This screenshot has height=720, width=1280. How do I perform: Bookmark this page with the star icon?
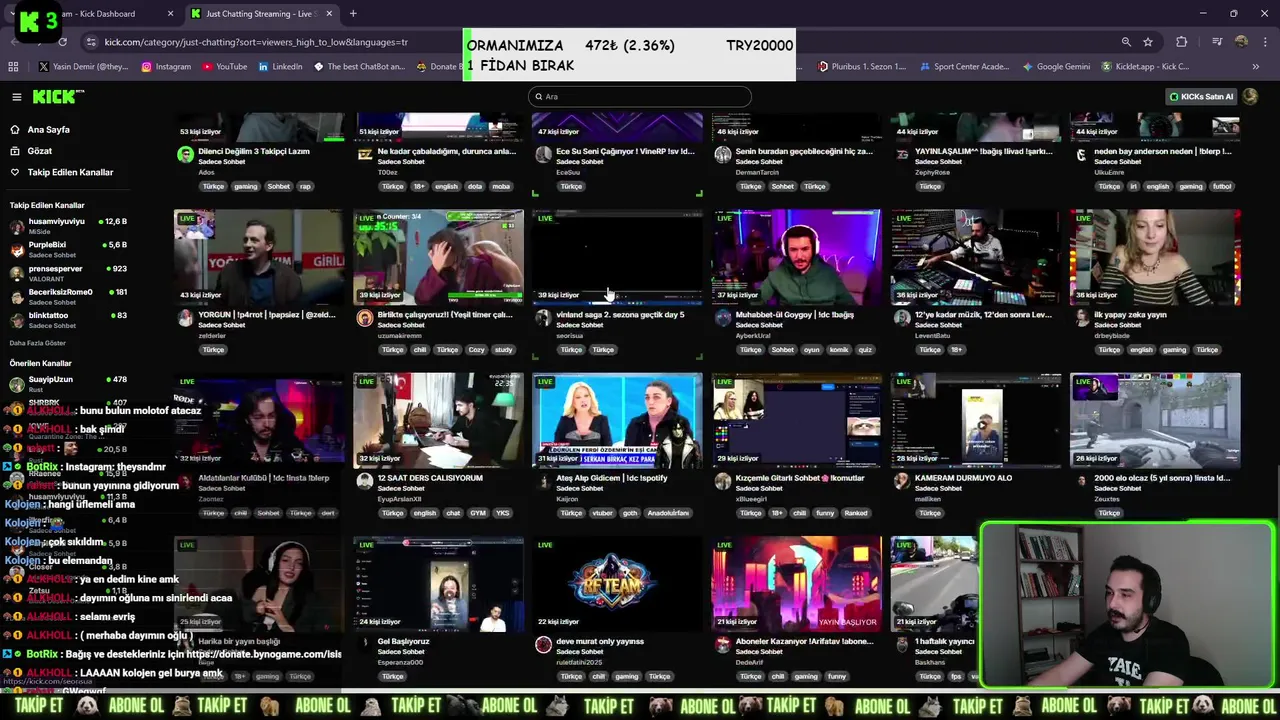coord(1148,42)
